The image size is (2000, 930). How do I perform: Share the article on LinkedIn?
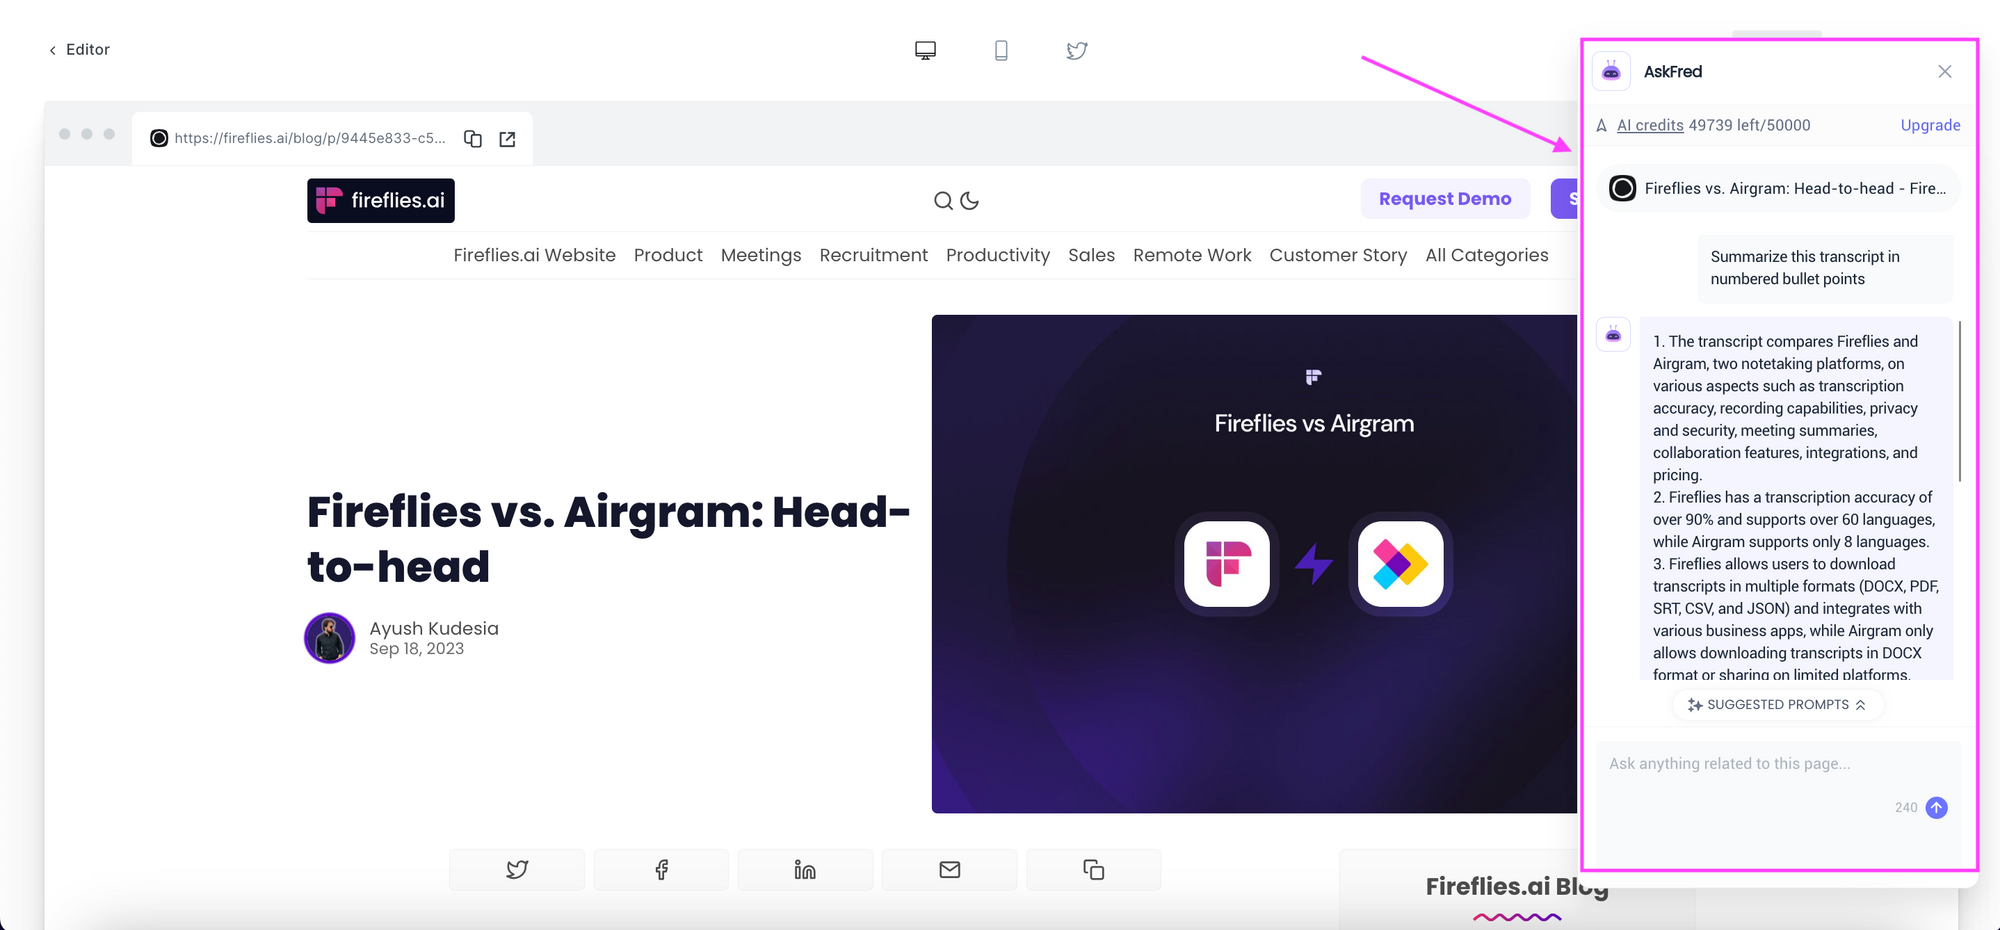[805, 869]
